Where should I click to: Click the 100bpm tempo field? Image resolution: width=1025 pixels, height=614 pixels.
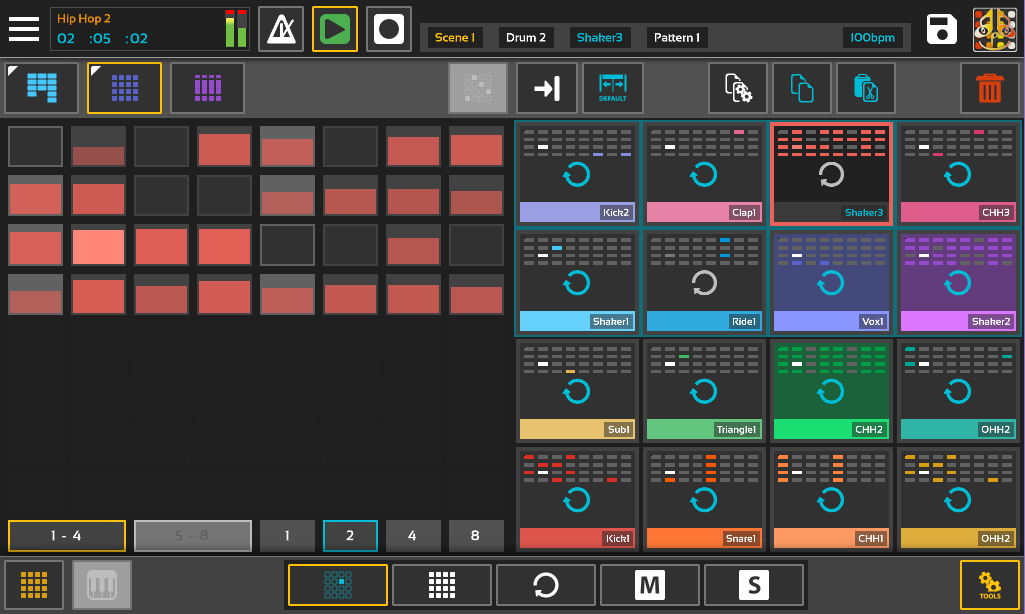873,38
